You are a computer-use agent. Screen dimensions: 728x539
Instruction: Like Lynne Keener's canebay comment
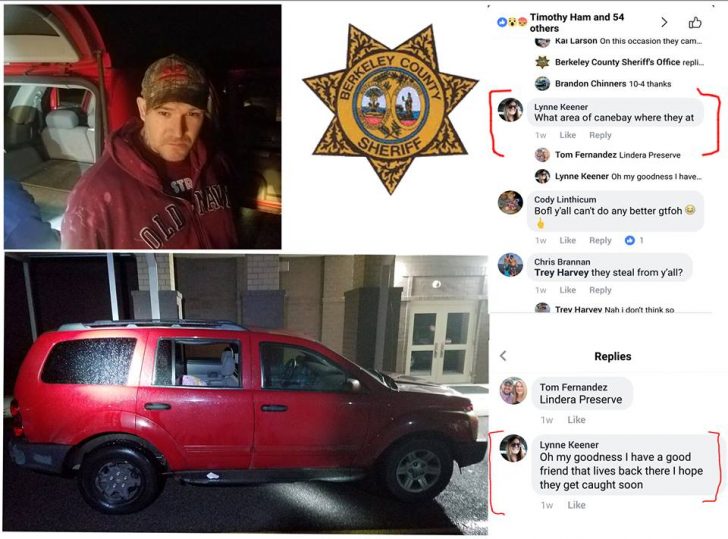[567, 135]
